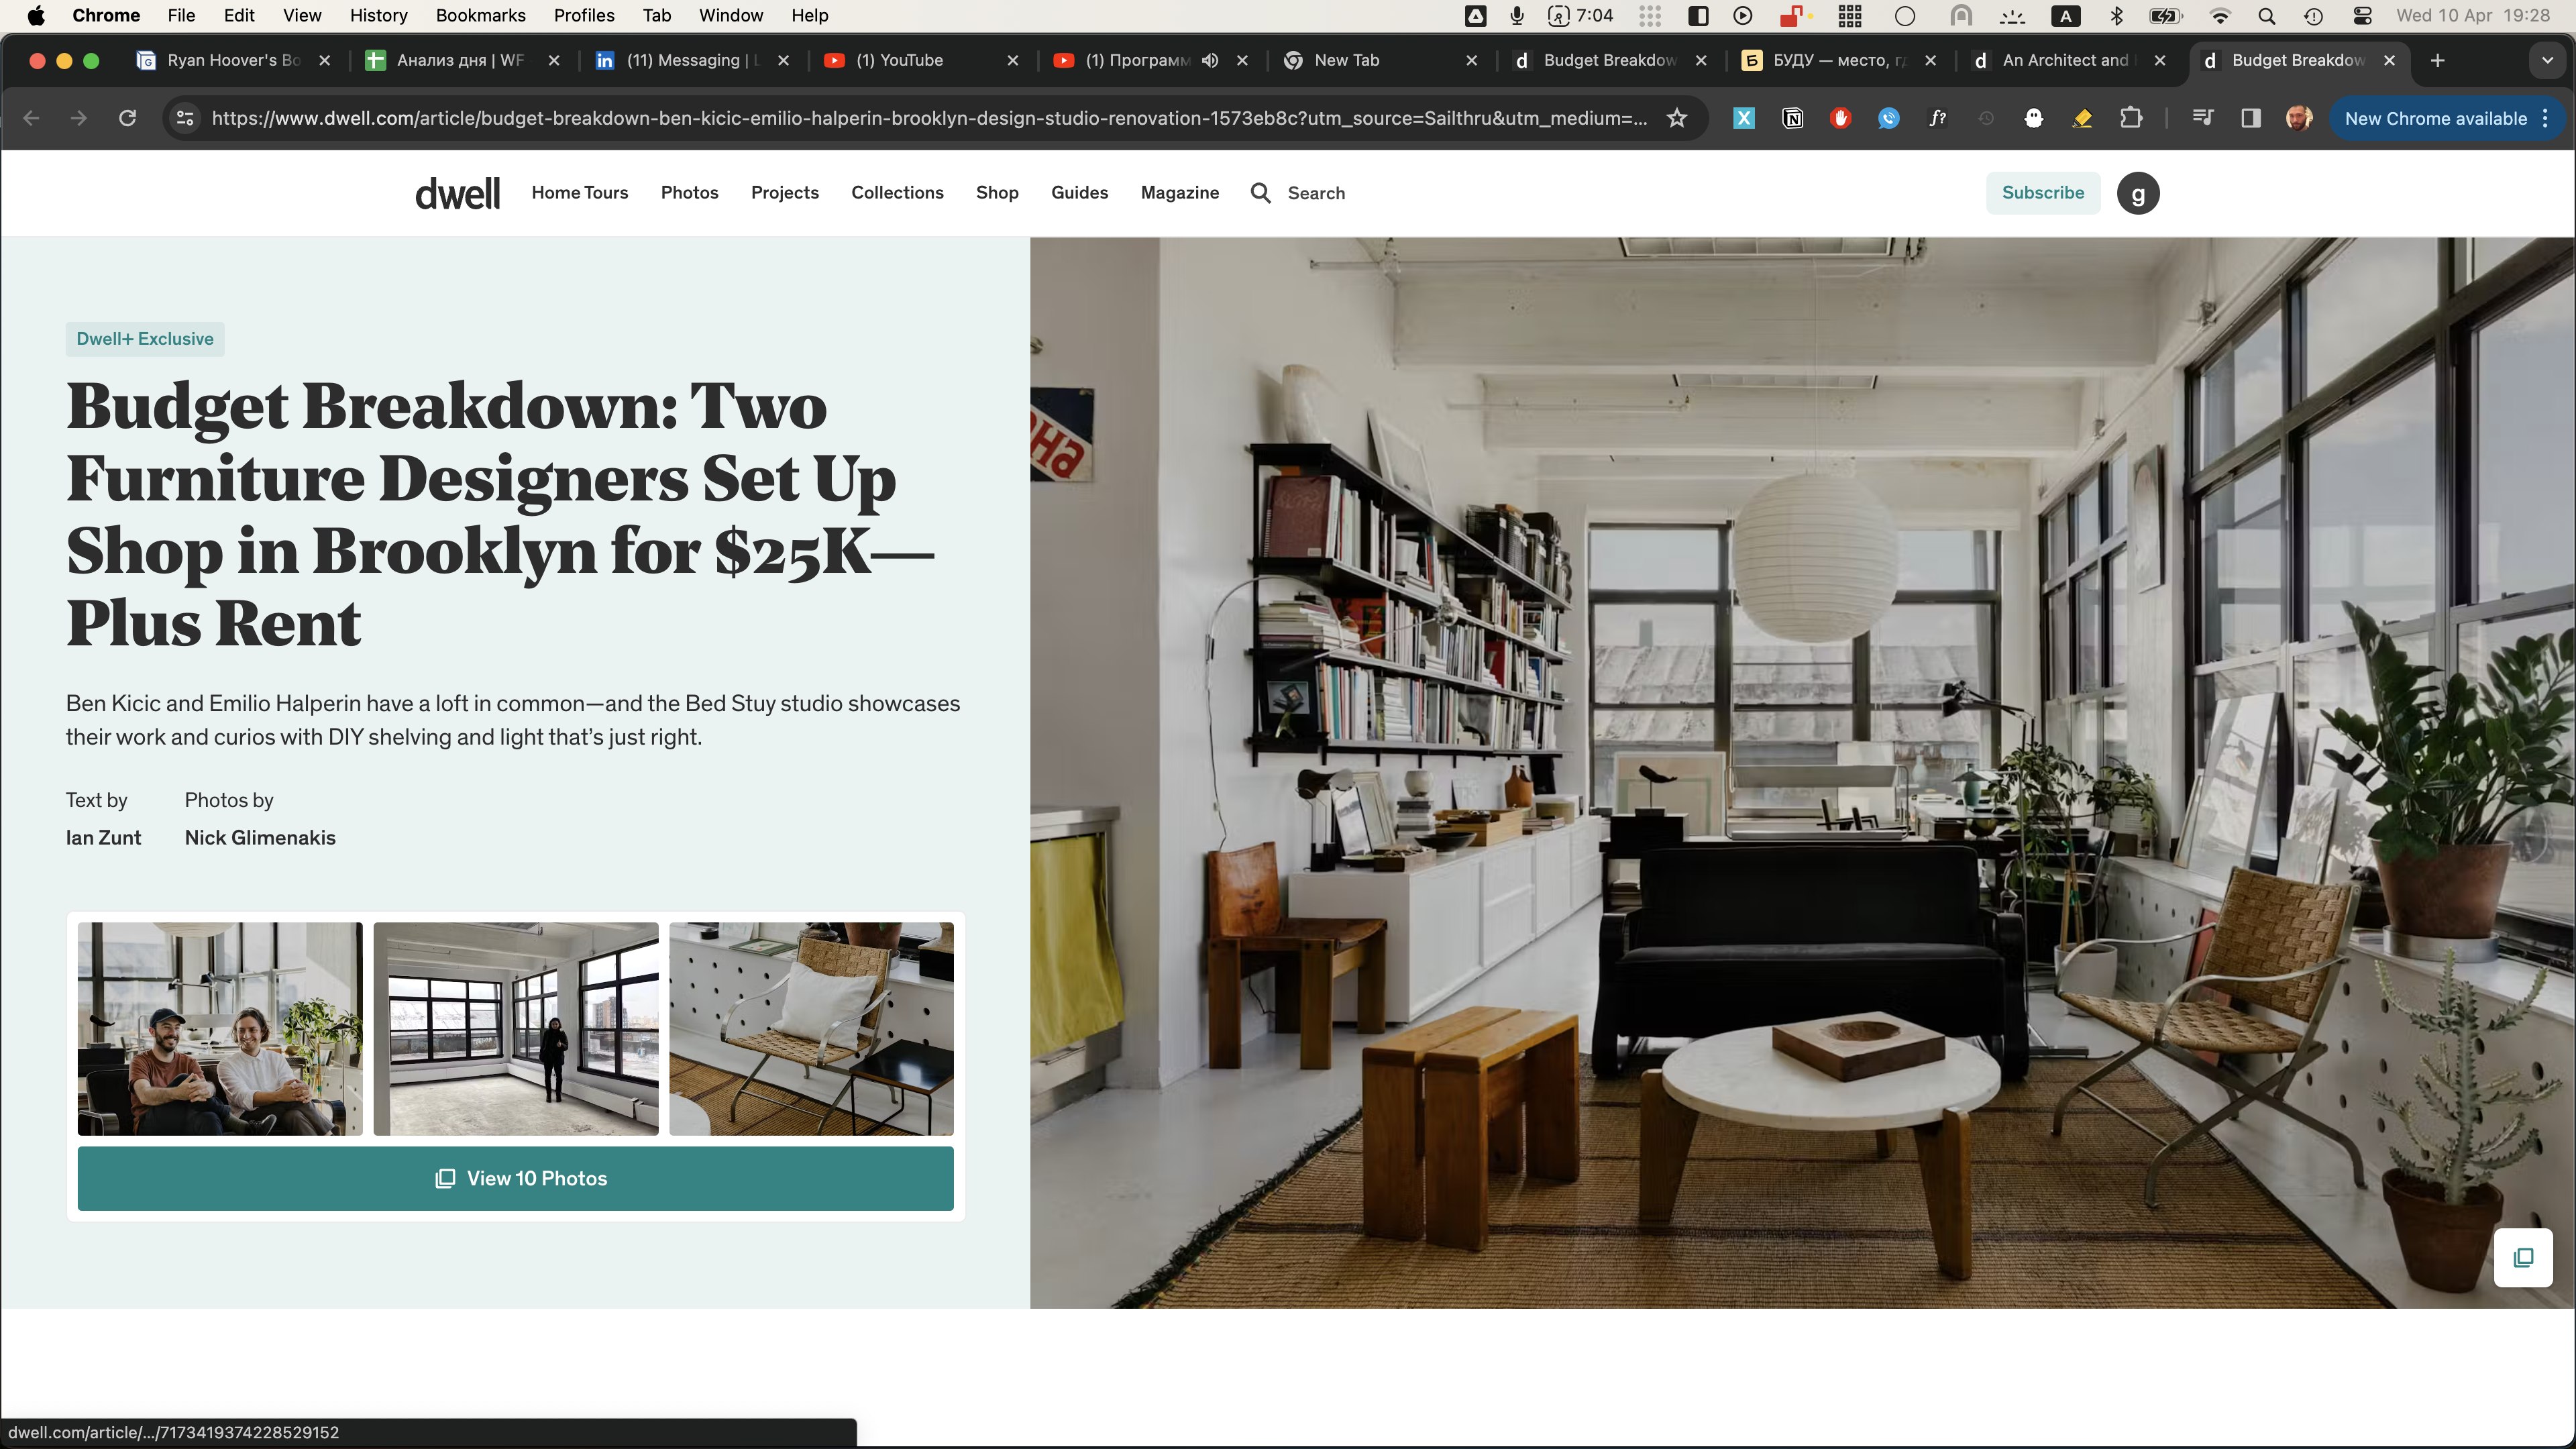Expand the tab search chevron dropdown
Image resolution: width=2576 pixels, height=1449 pixels.
[x=2547, y=60]
